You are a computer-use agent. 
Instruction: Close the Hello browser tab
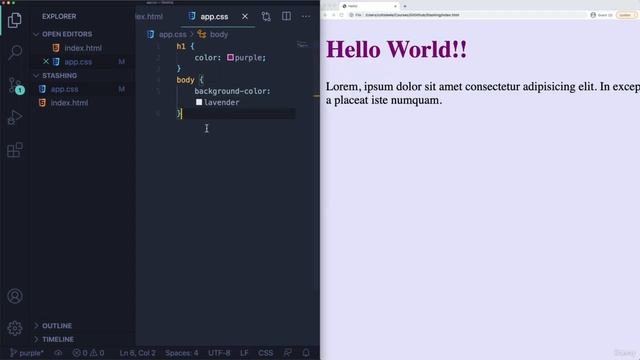[395, 6]
